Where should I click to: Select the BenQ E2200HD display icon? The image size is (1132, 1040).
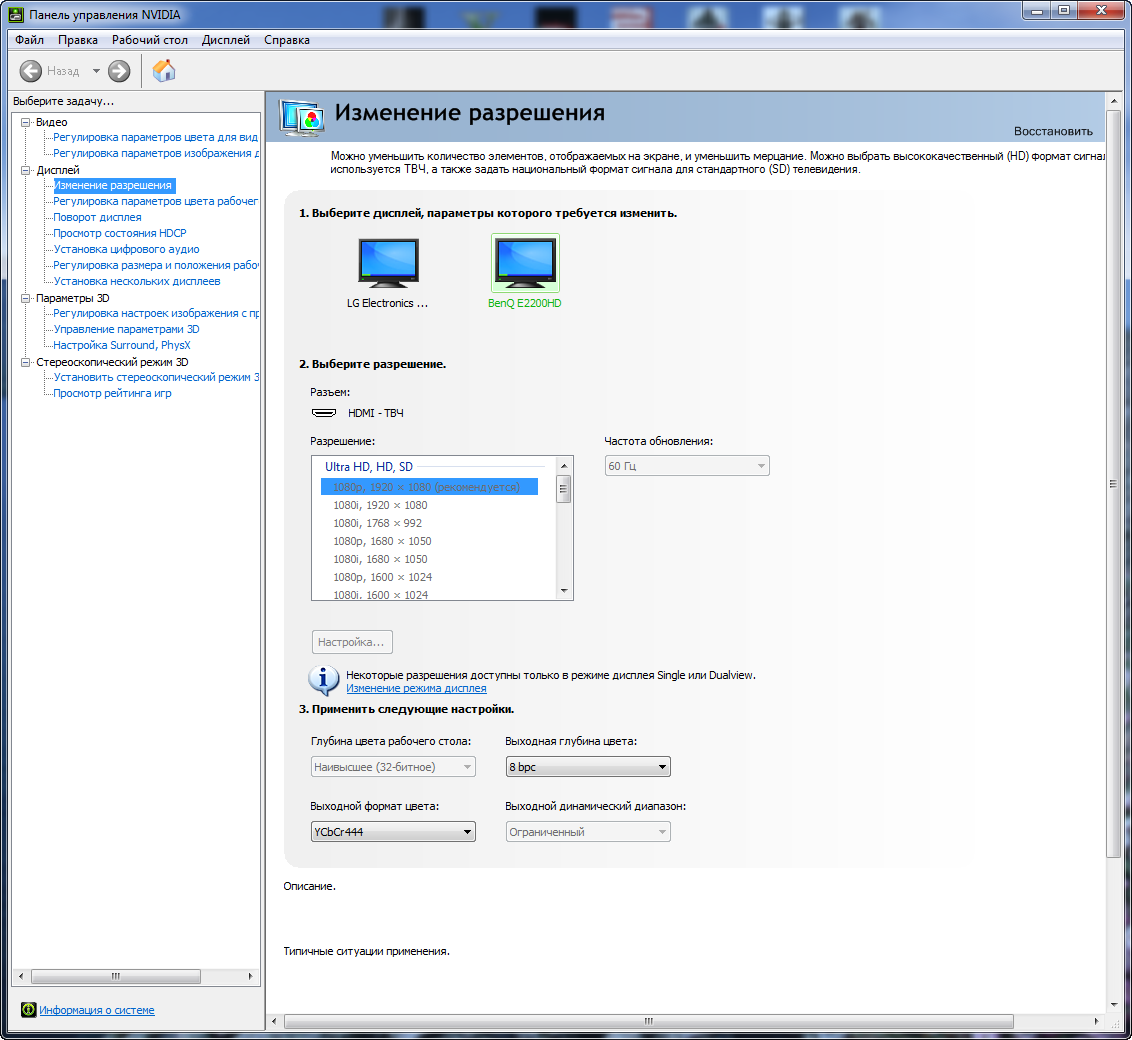click(525, 264)
